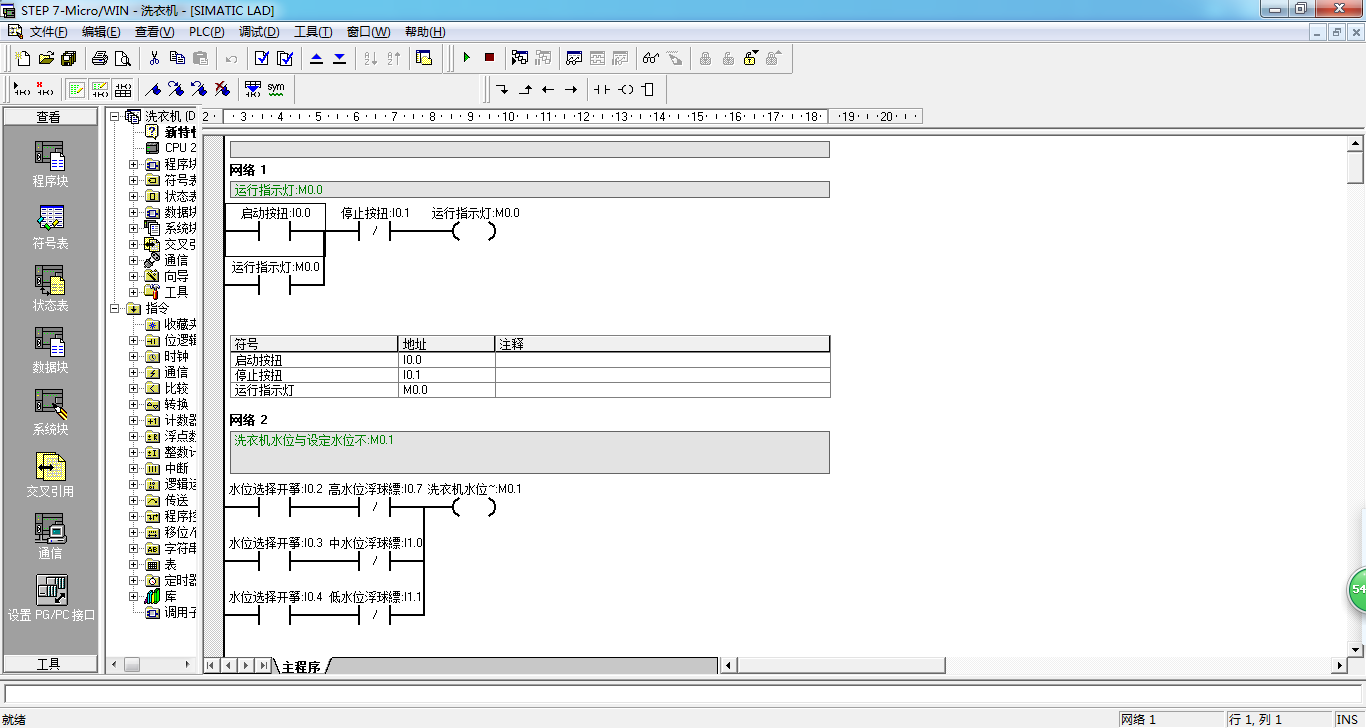Screen dimensions: 1366x728
Task: Click the 工具 button below the navigation bar
Action: point(49,664)
